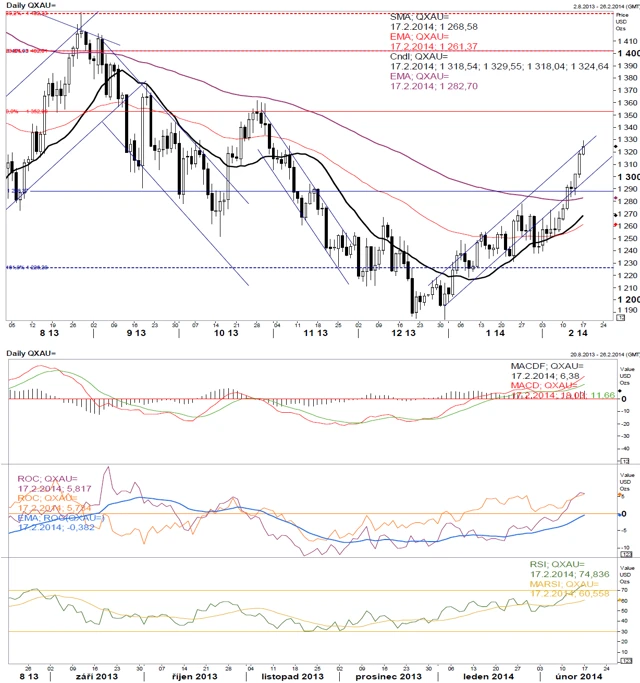Select the 'SMA; QXAU=' legend label
The width and height of the screenshot is (640, 683).
(x=419, y=17)
